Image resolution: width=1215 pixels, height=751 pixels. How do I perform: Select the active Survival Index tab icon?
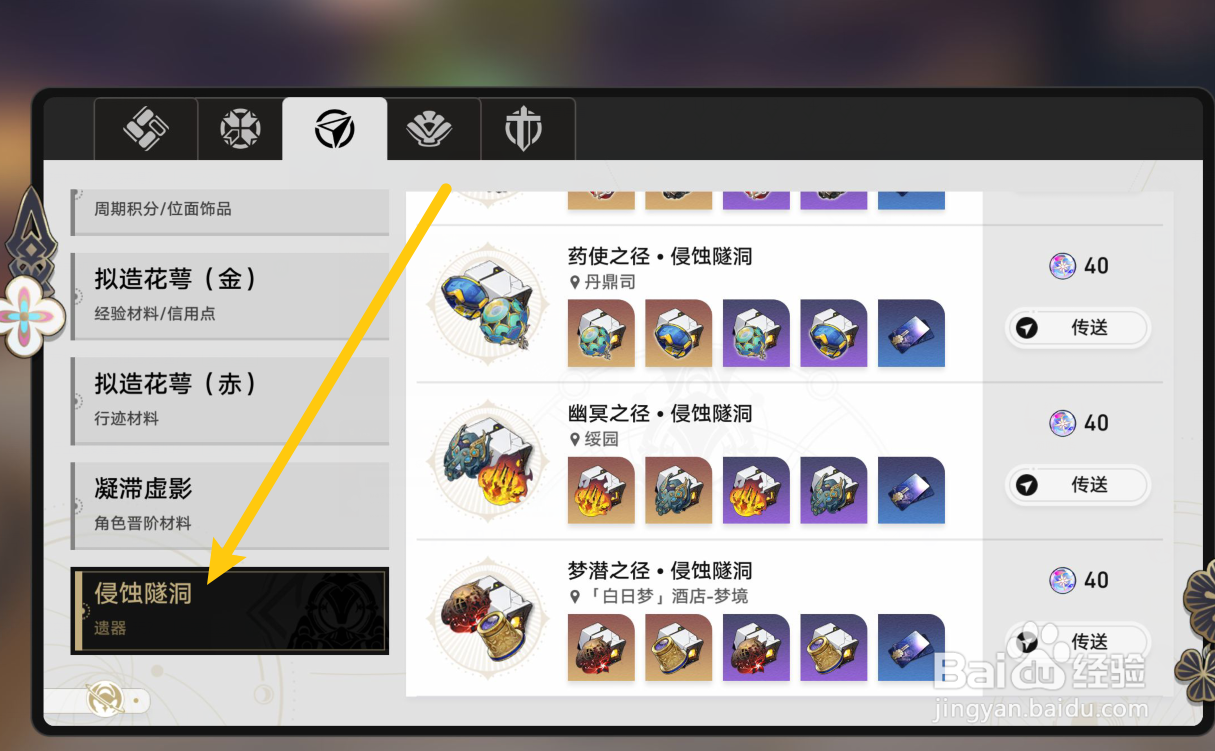click(x=334, y=129)
